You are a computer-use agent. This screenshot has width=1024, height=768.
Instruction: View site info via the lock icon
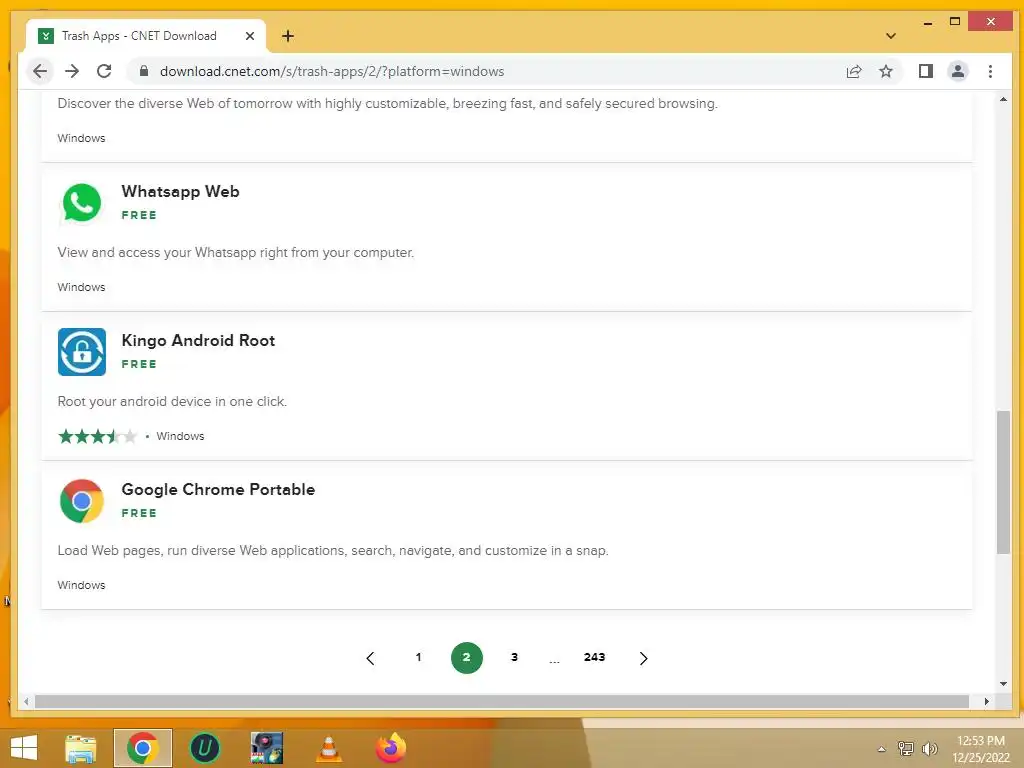(x=144, y=71)
